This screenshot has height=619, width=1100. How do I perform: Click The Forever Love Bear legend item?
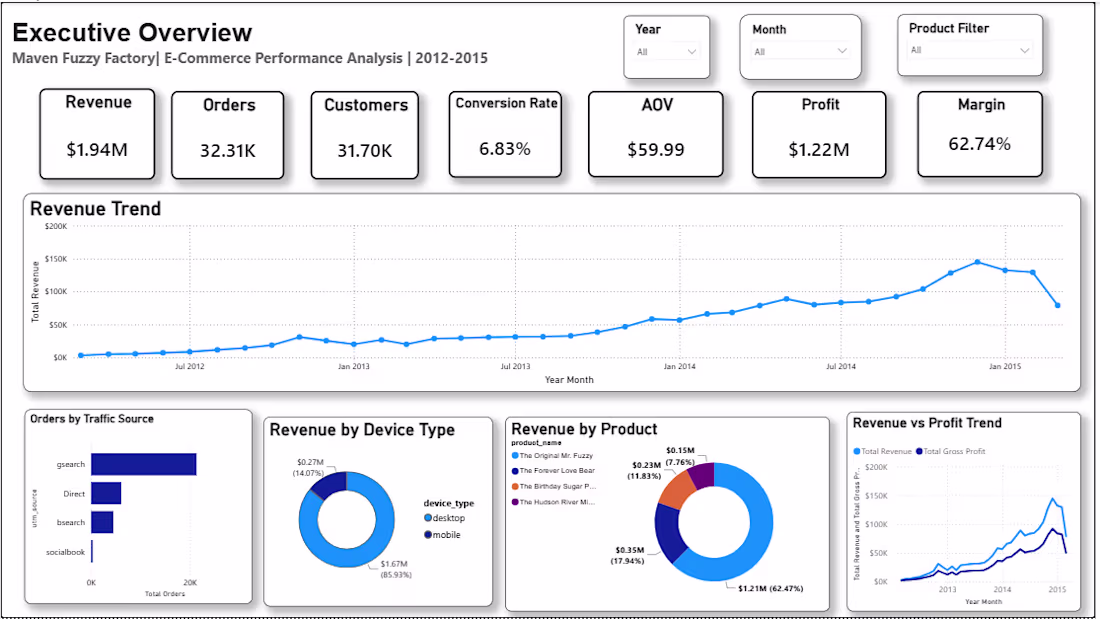click(553, 471)
